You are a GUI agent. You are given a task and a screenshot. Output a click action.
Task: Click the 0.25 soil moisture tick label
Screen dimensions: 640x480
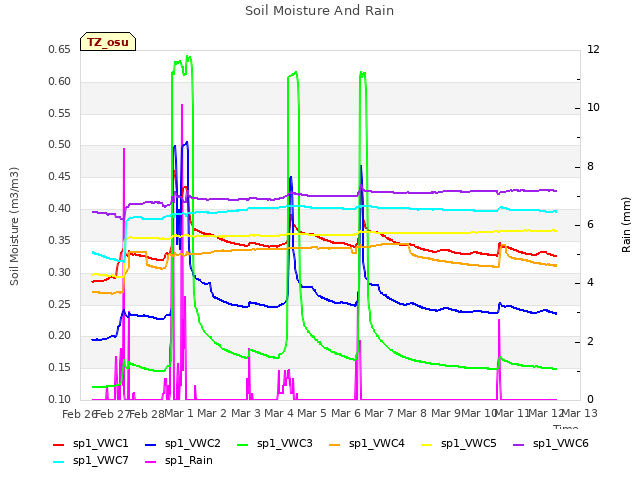(60, 304)
